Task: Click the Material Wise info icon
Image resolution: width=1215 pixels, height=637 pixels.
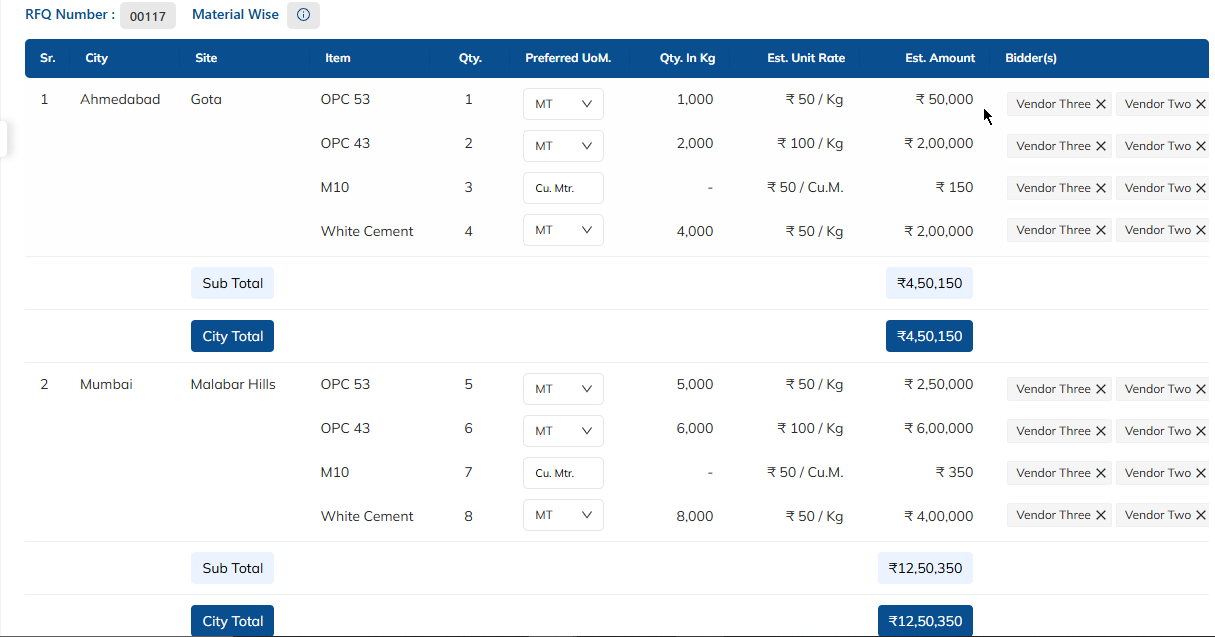Action: [303, 15]
